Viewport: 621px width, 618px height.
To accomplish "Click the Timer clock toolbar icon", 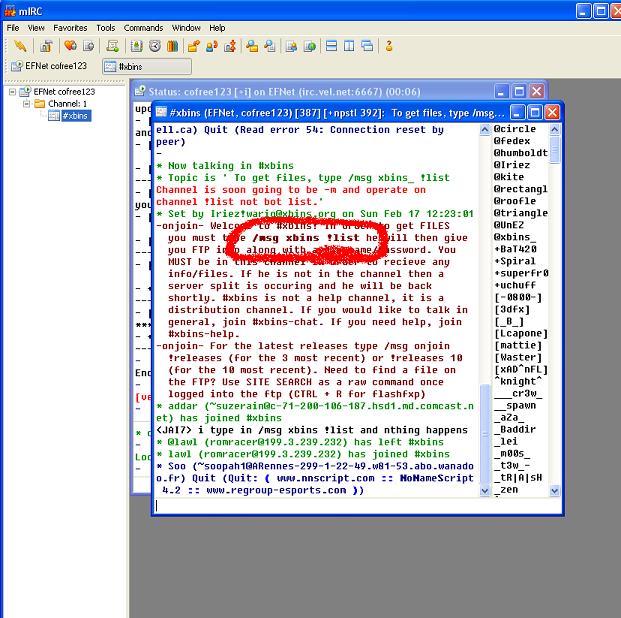I will pos(155,46).
